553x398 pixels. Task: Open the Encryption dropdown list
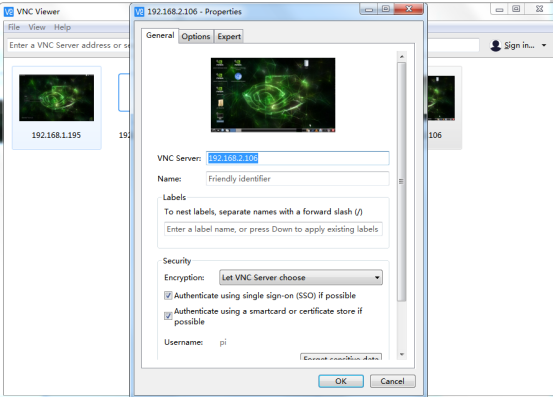[301, 277]
